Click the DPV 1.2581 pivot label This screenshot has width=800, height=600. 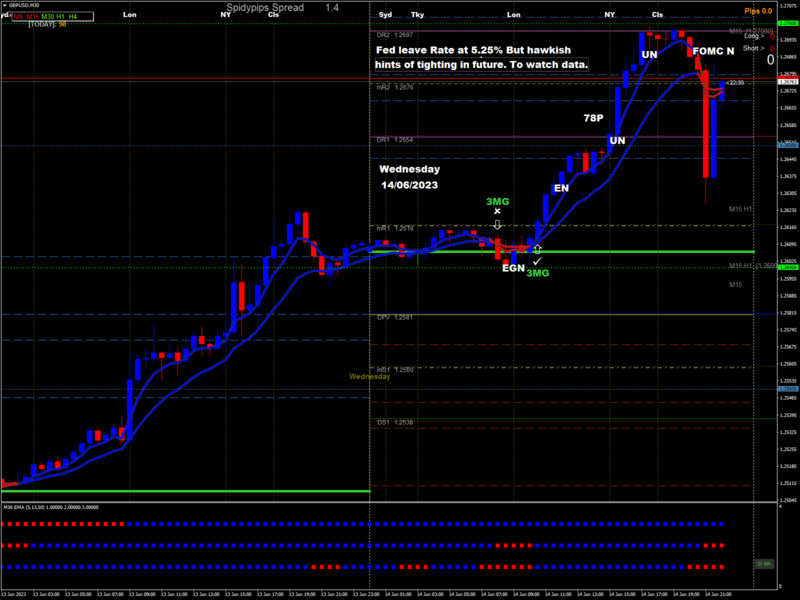(395, 317)
